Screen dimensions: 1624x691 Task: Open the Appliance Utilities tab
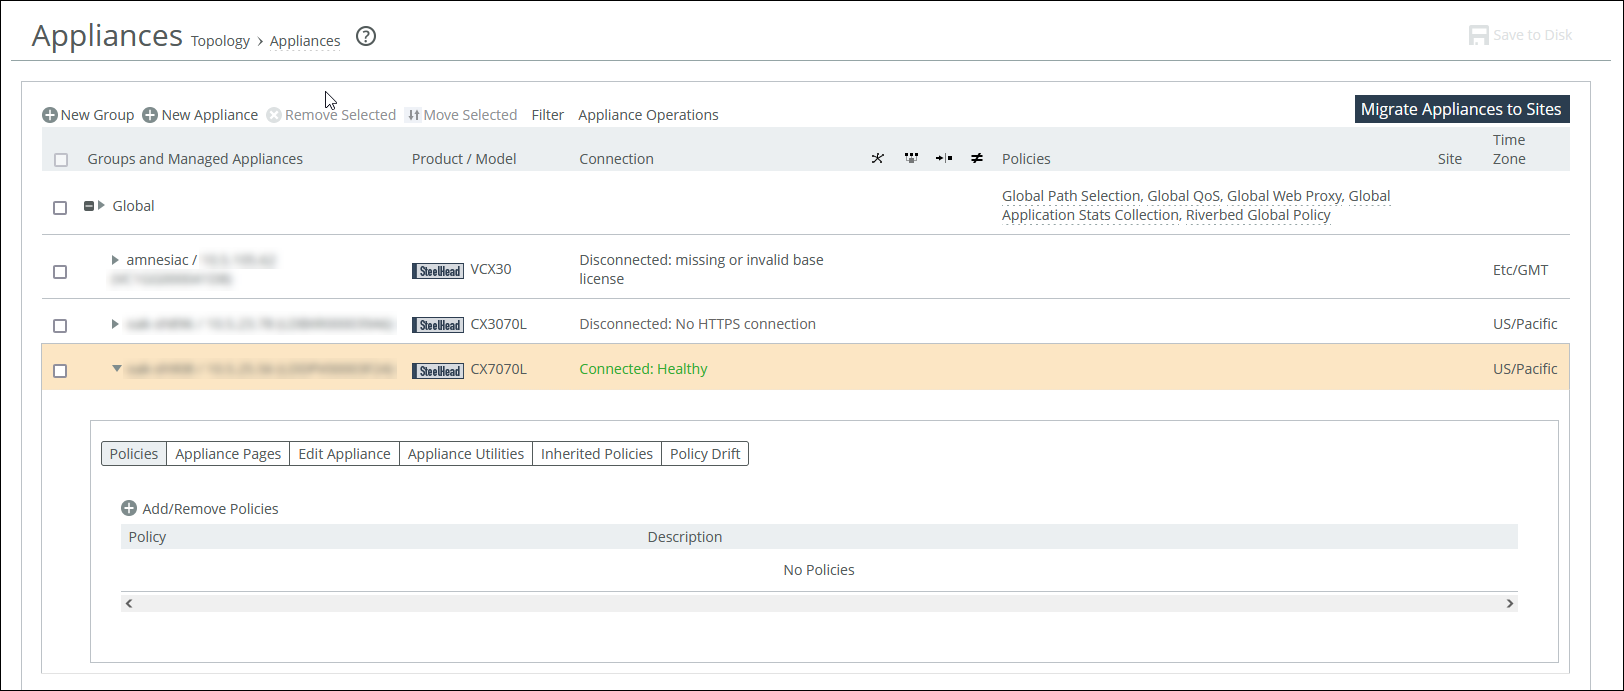(x=465, y=454)
